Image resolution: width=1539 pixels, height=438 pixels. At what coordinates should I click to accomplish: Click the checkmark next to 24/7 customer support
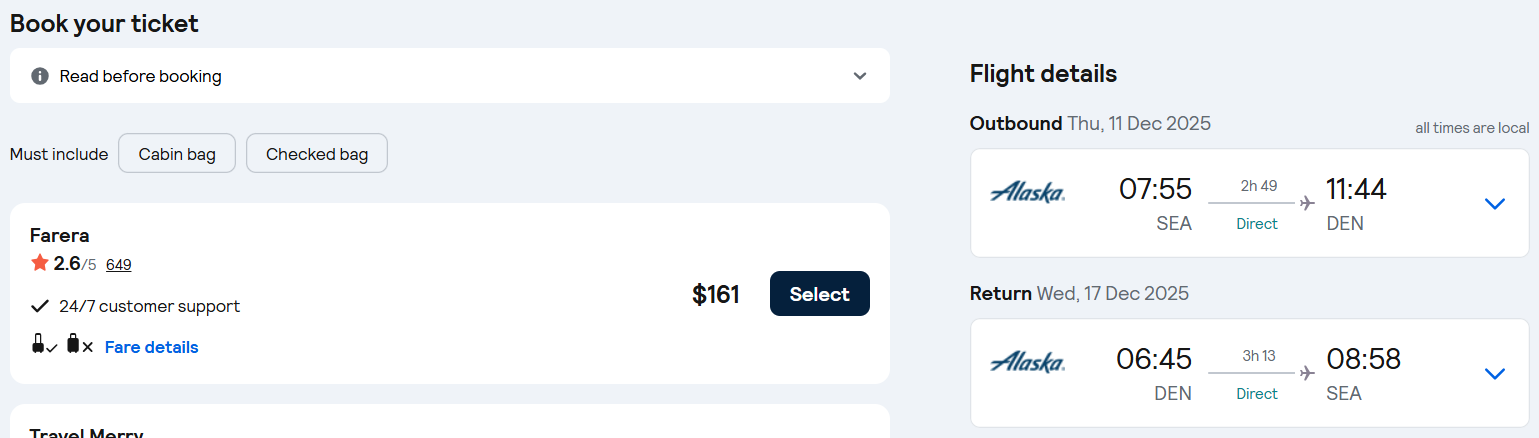coord(40,306)
